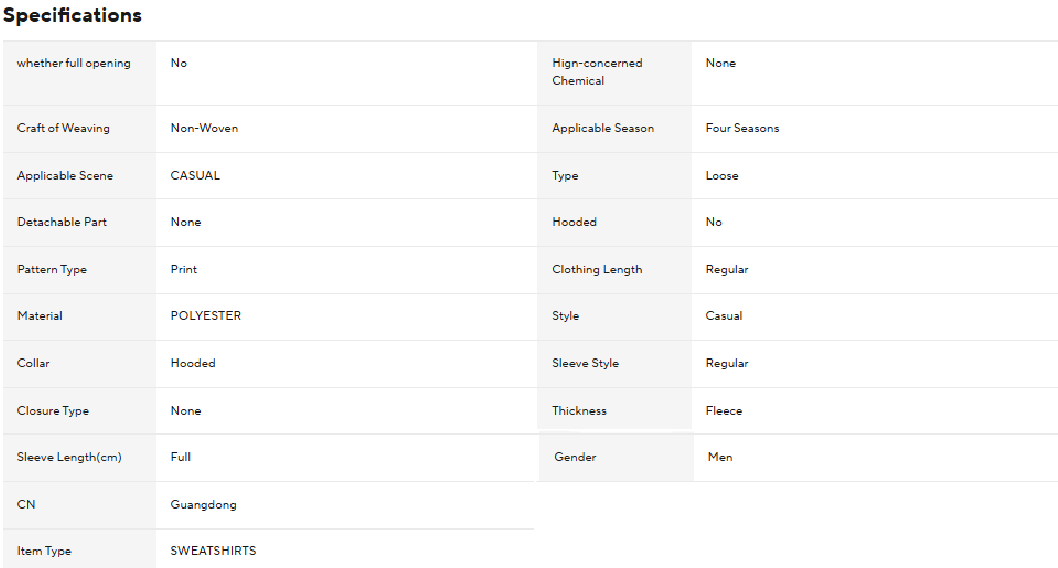Select the Pattern Type label
This screenshot has width=1058, height=568.
(x=52, y=270)
